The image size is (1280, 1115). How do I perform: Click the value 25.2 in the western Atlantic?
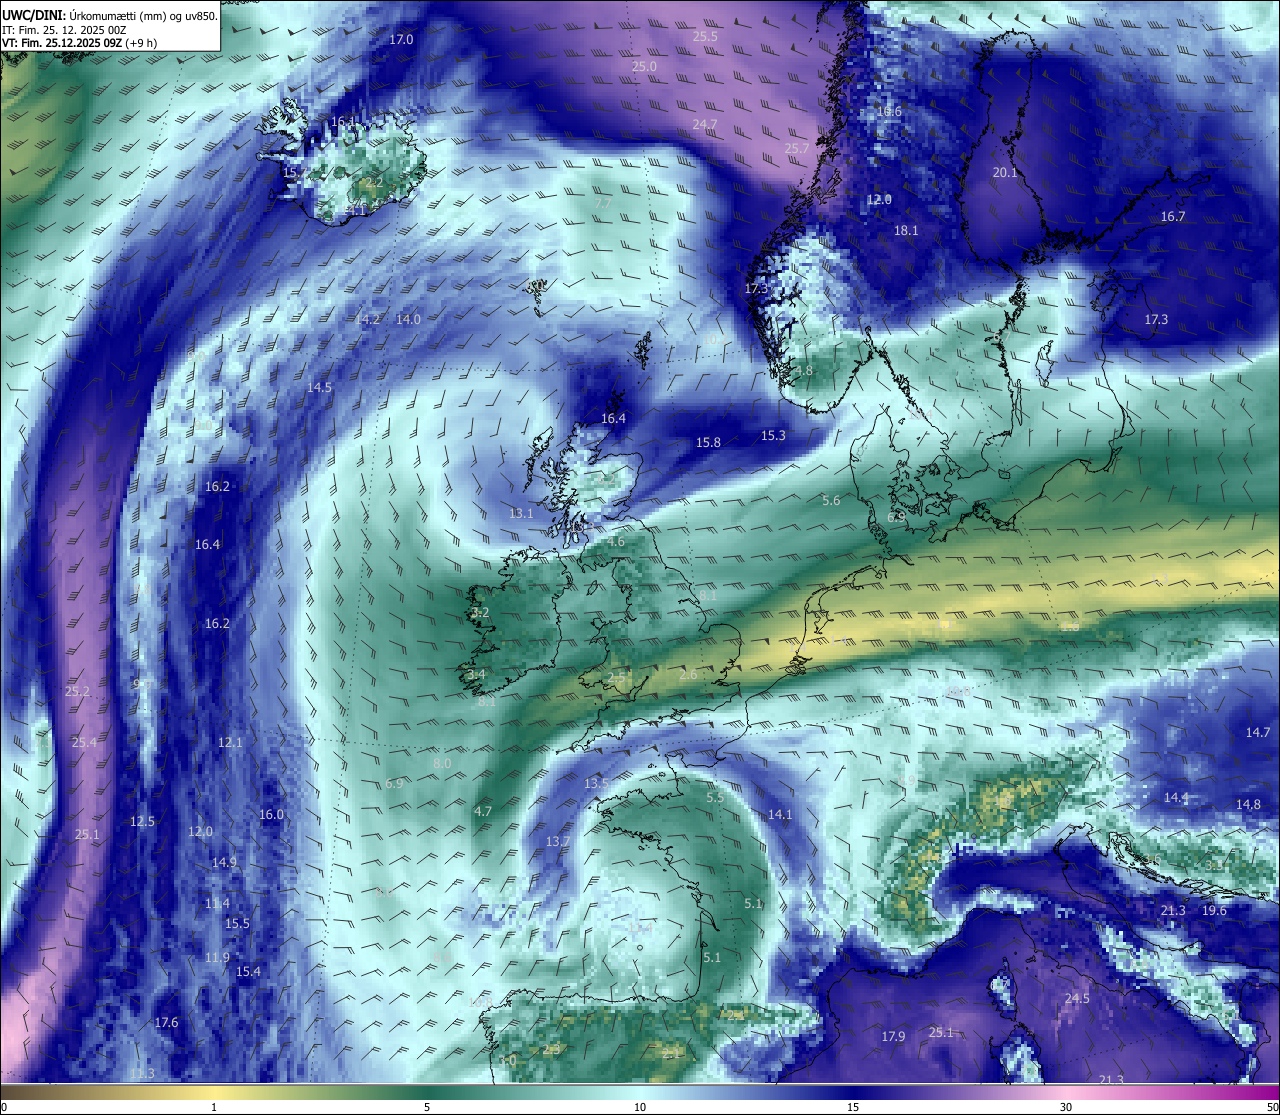[77, 691]
